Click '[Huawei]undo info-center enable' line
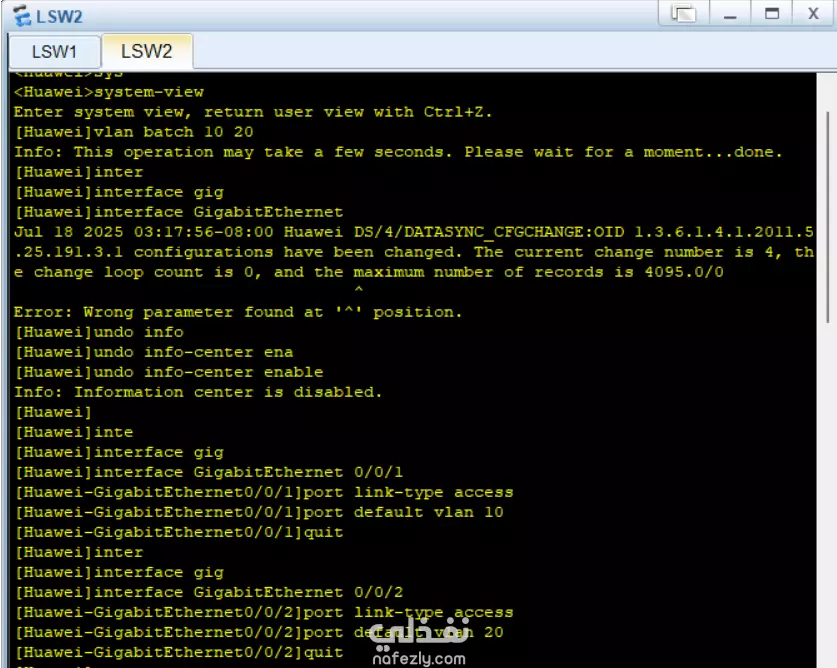The width and height of the screenshot is (837, 668). click(x=169, y=372)
